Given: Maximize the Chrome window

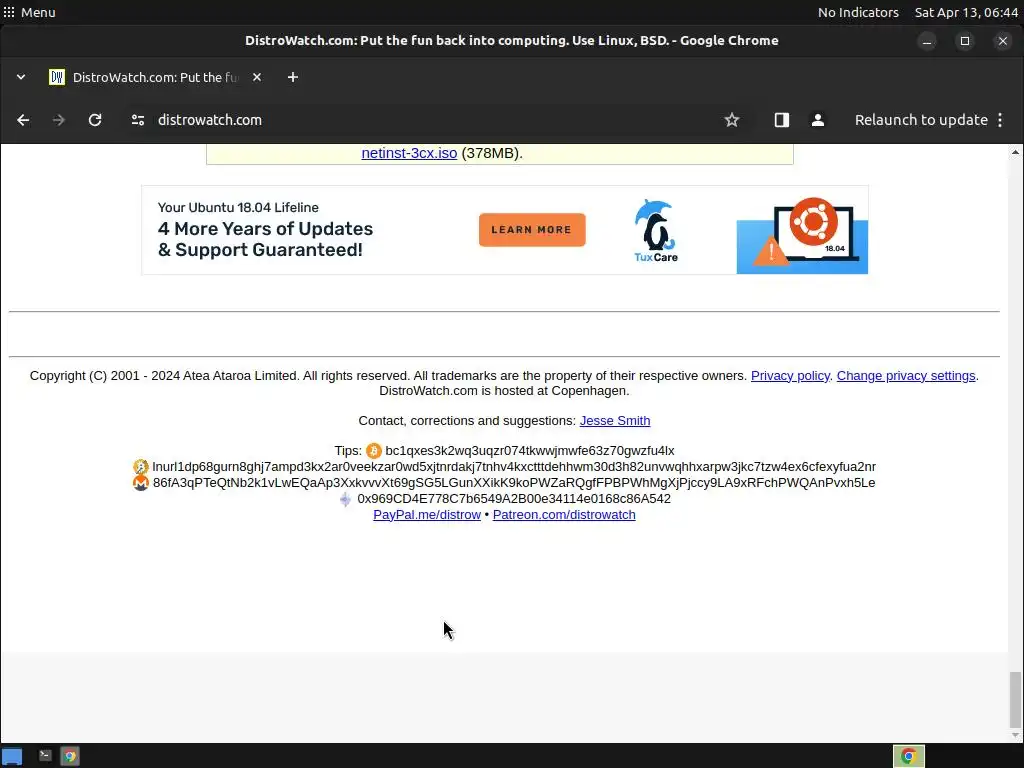Looking at the screenshot, I should [965, 41].
